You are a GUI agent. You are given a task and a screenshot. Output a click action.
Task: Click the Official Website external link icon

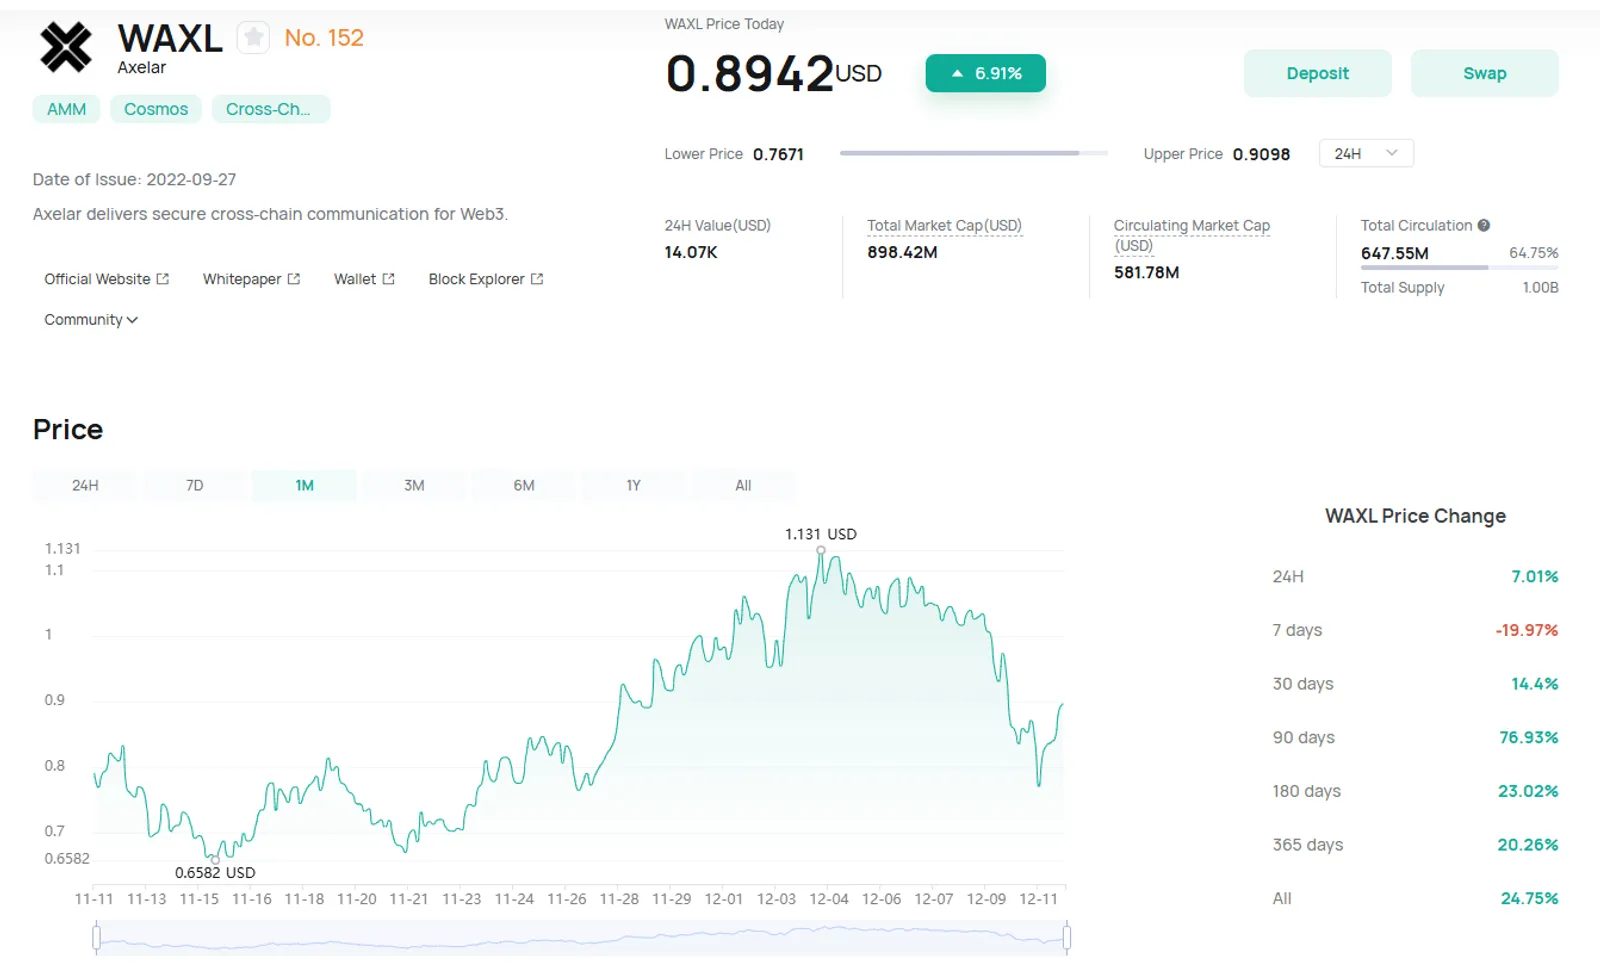coord(163,279)
